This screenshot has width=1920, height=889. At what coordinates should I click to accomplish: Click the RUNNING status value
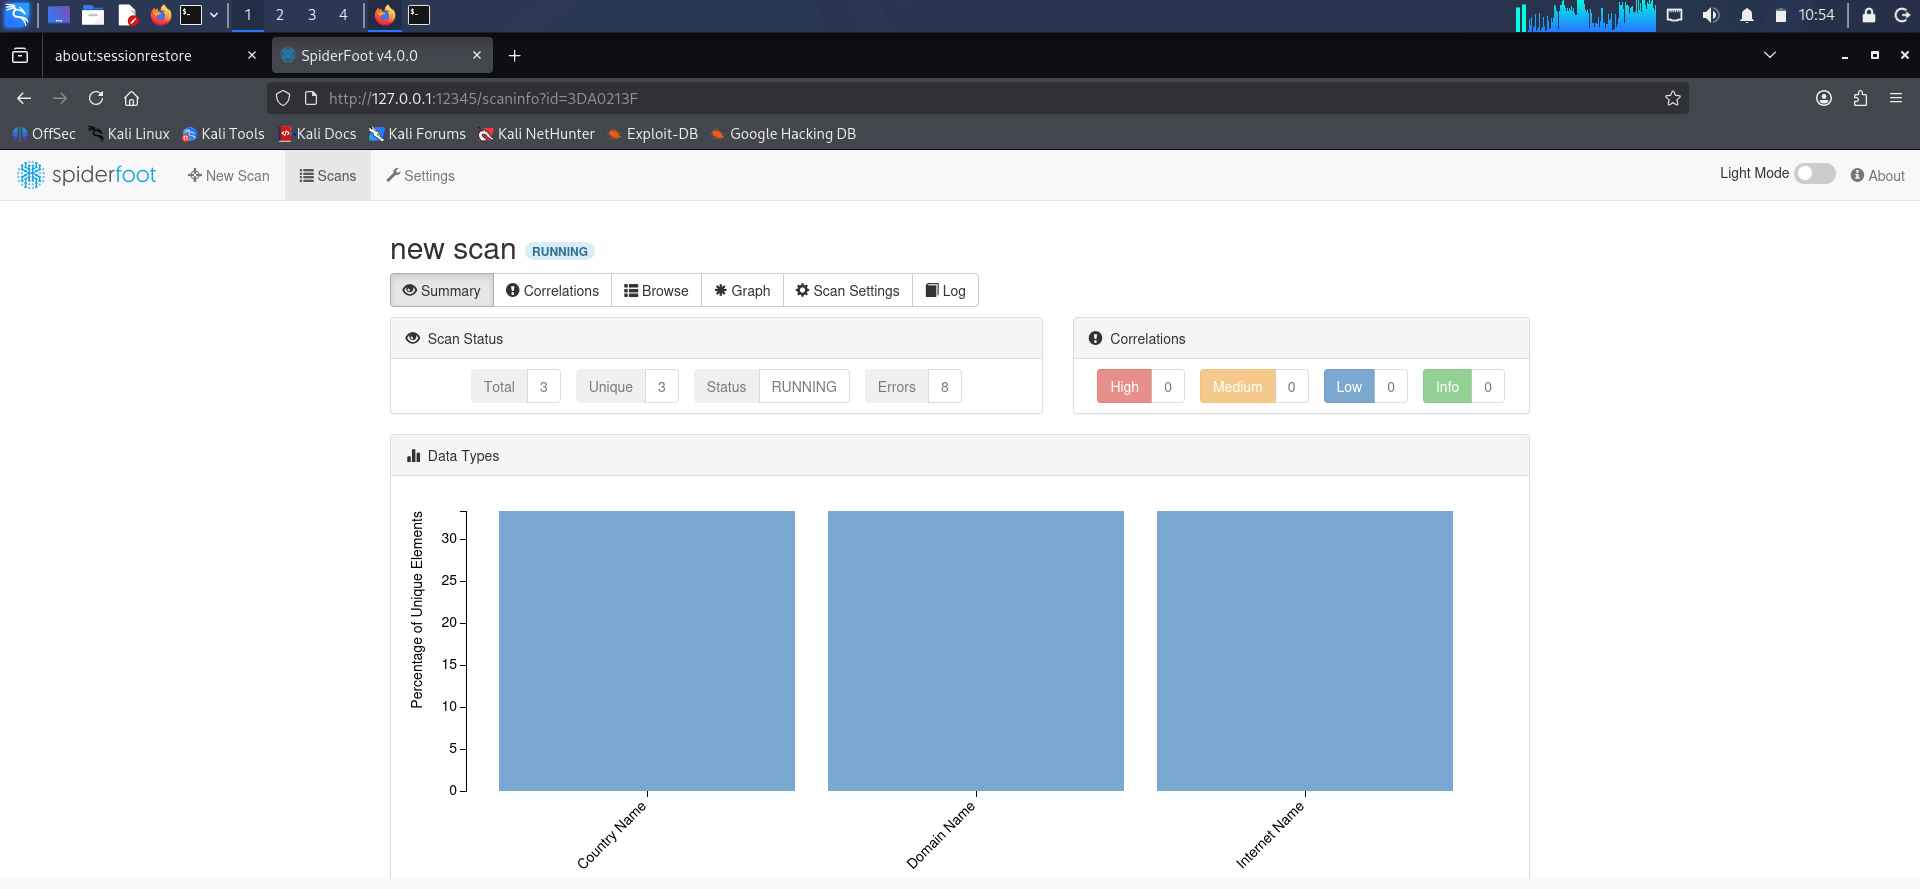[804, 387]
